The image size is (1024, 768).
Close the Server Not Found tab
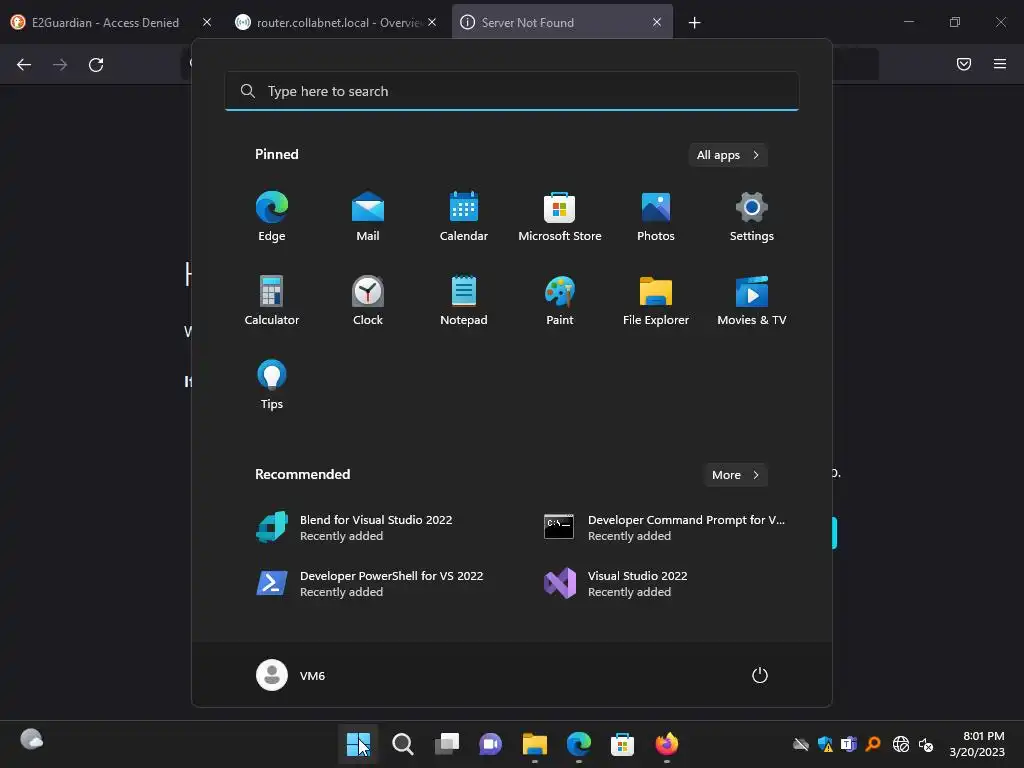click(x=657, y=22)
